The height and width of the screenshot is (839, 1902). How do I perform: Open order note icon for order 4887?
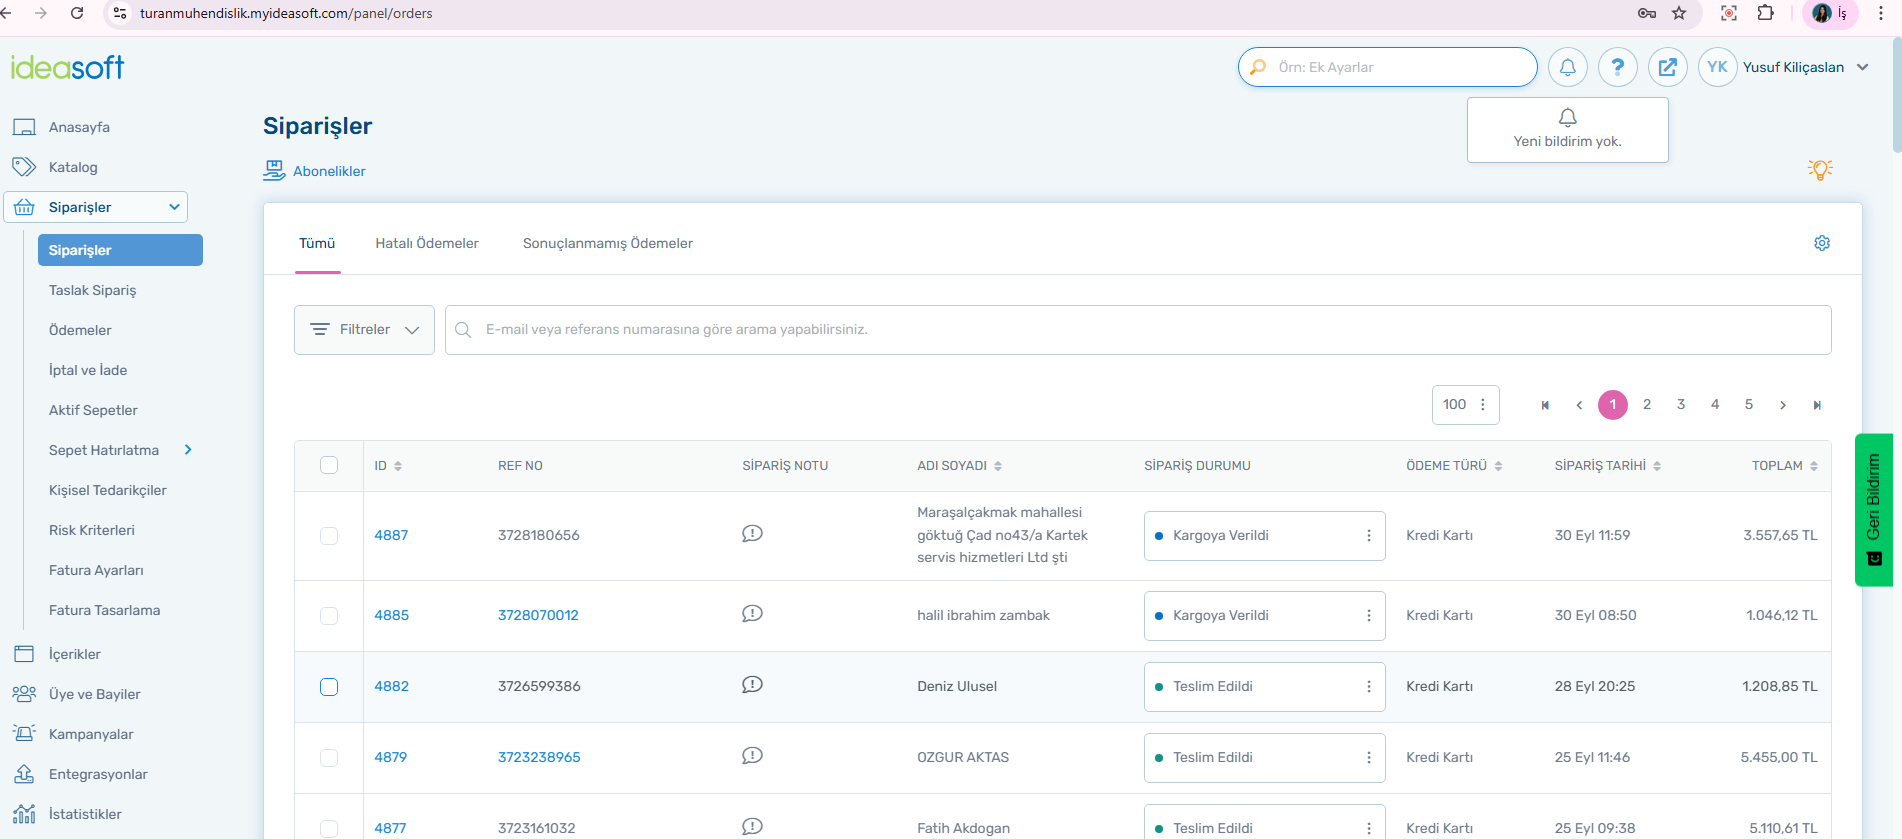pos(752,534)
